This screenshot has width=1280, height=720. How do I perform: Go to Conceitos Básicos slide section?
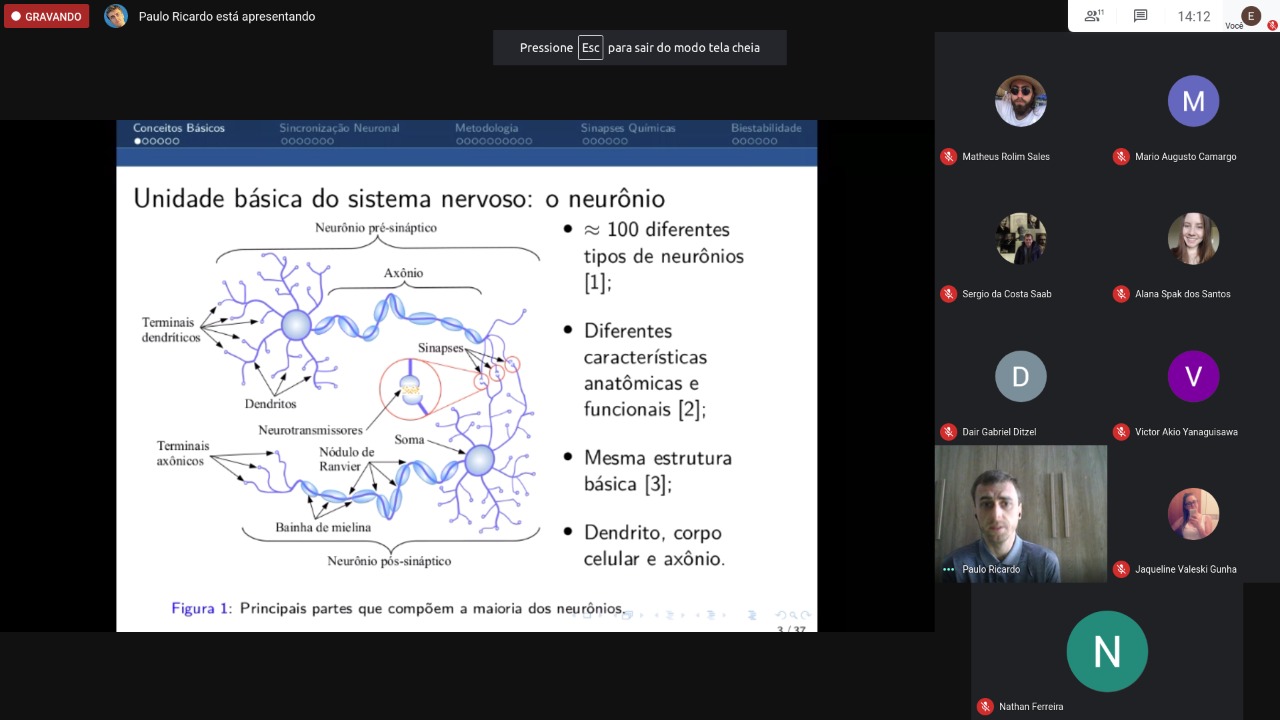(x=179, y=128)
